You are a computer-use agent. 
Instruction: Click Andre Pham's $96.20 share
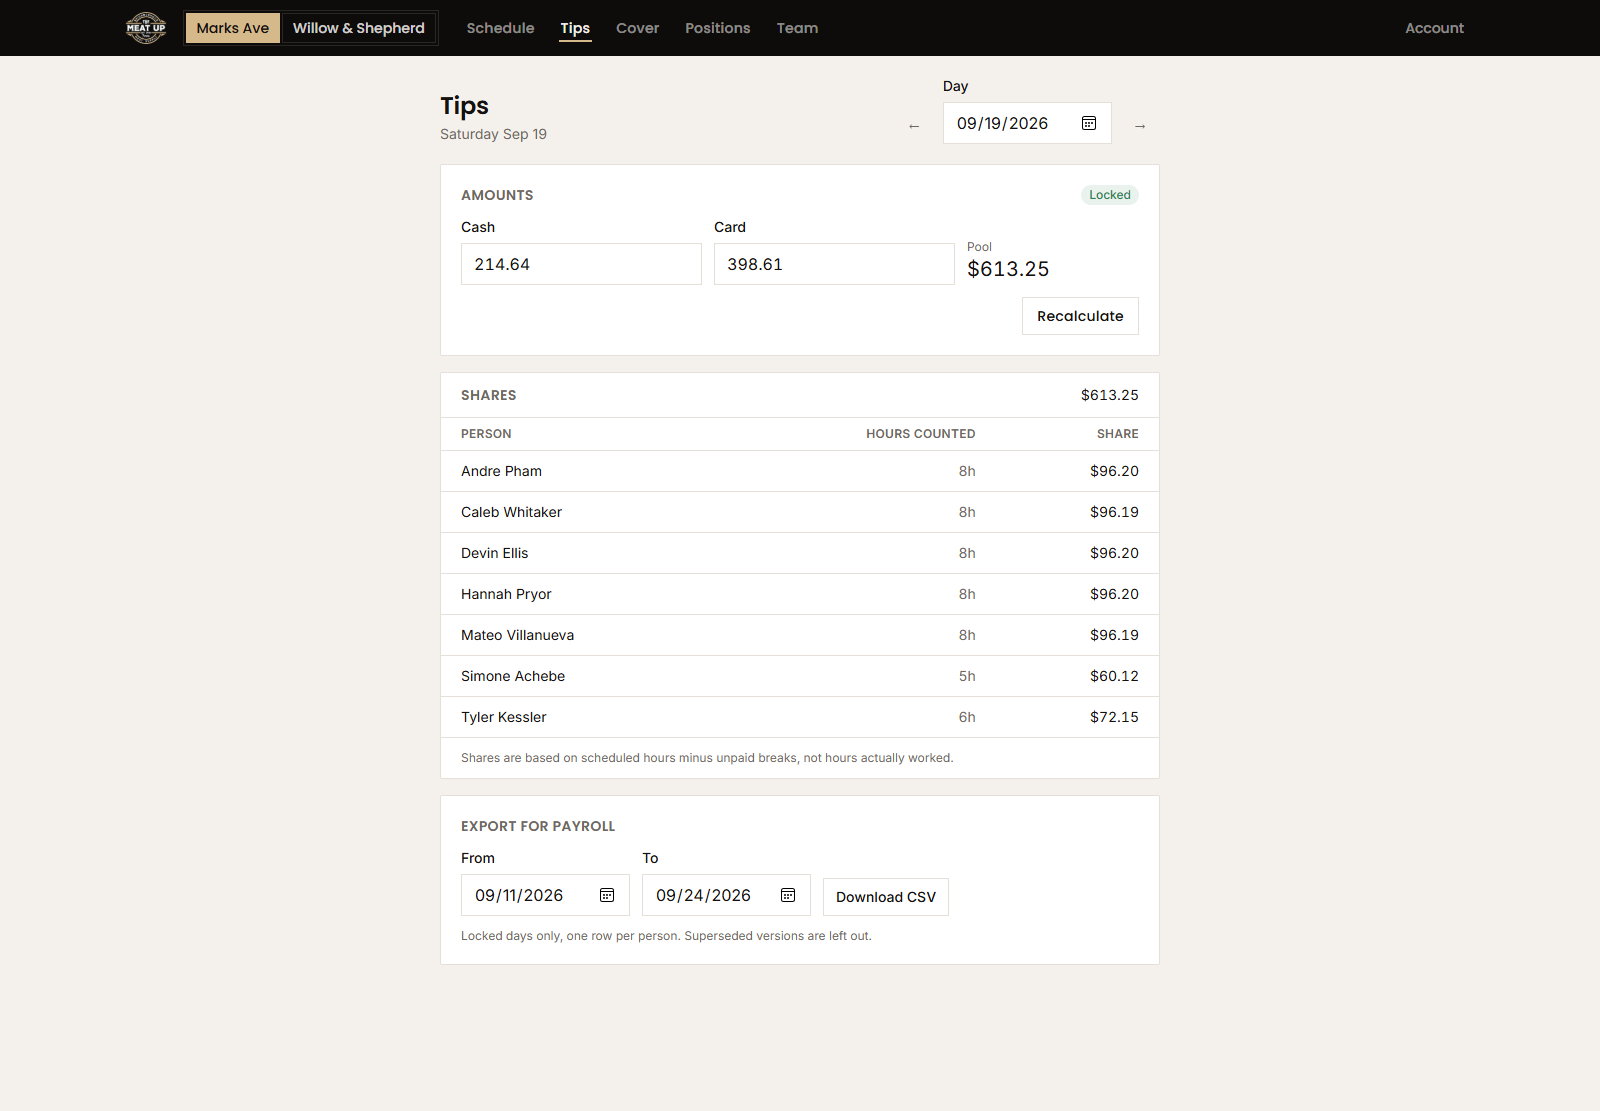coord(1114,471)
